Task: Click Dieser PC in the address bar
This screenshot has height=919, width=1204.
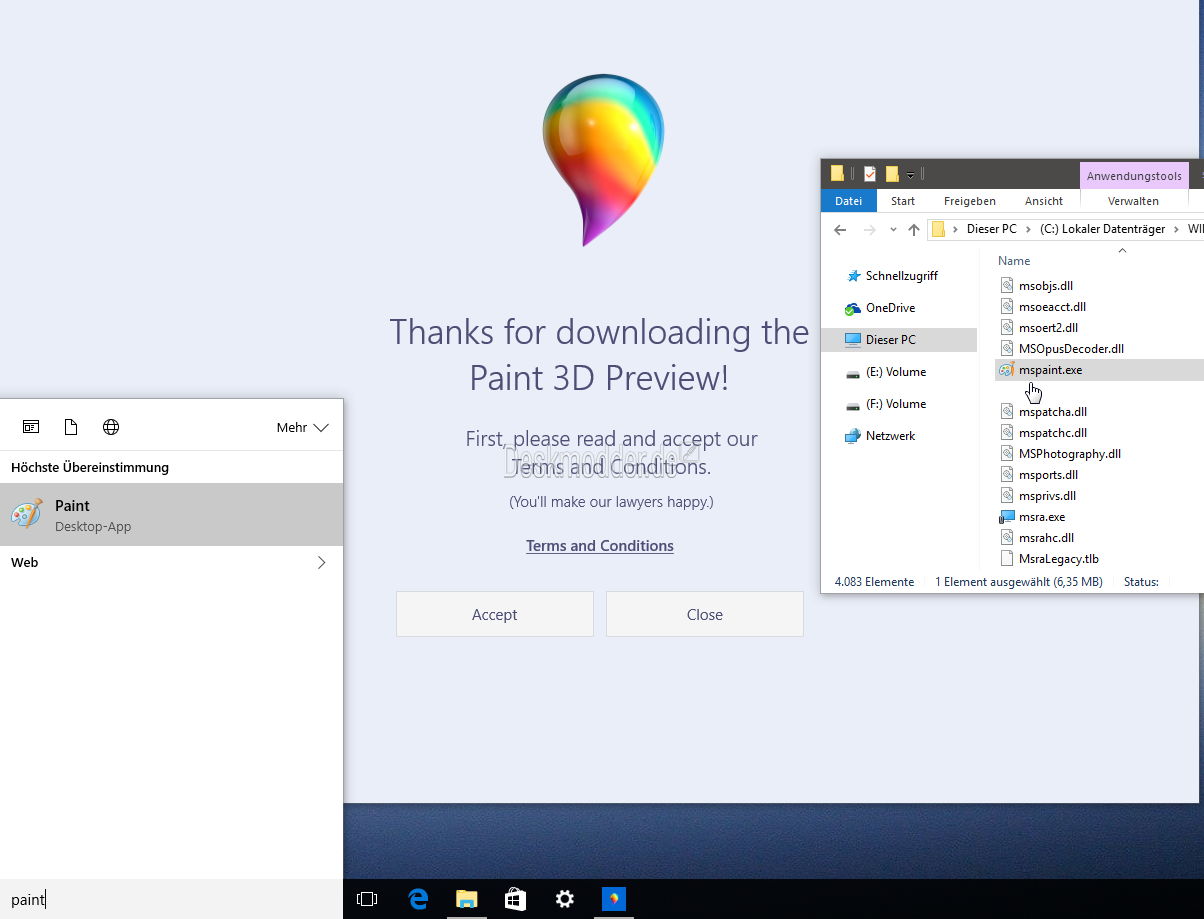Action: coord(992,229)
